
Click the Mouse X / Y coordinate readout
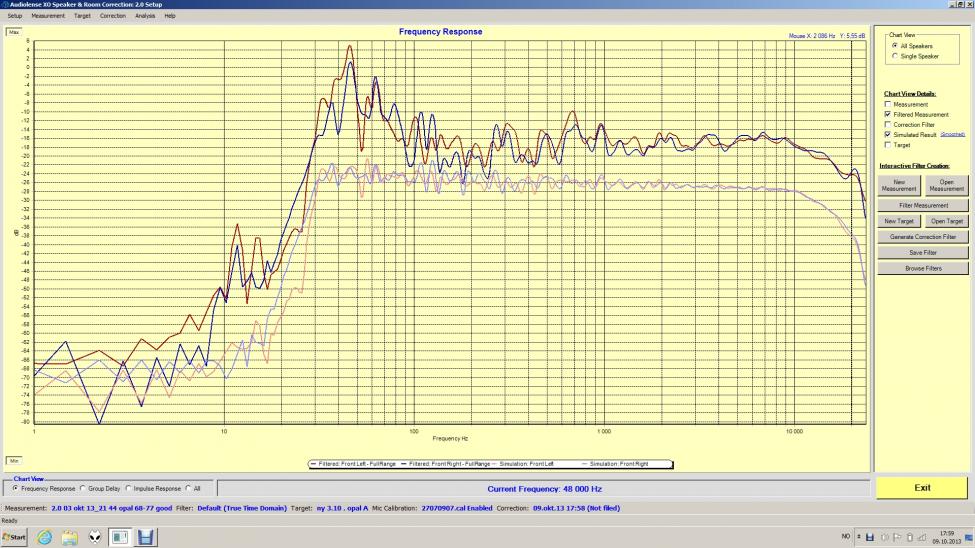click(x=826, y=36)
